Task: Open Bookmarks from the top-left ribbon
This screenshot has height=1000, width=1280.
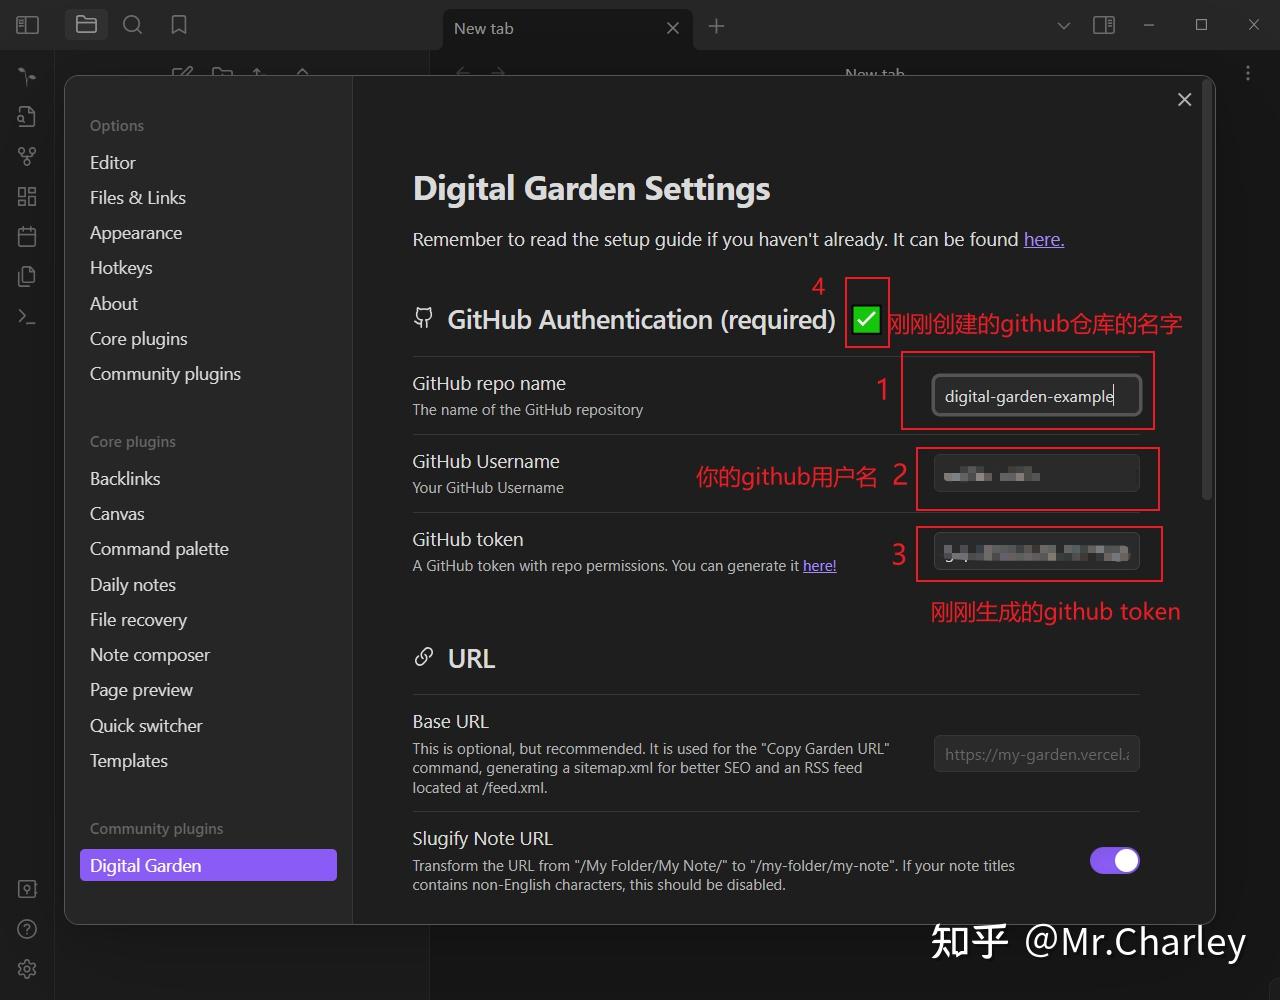Action: click(179, 24)
